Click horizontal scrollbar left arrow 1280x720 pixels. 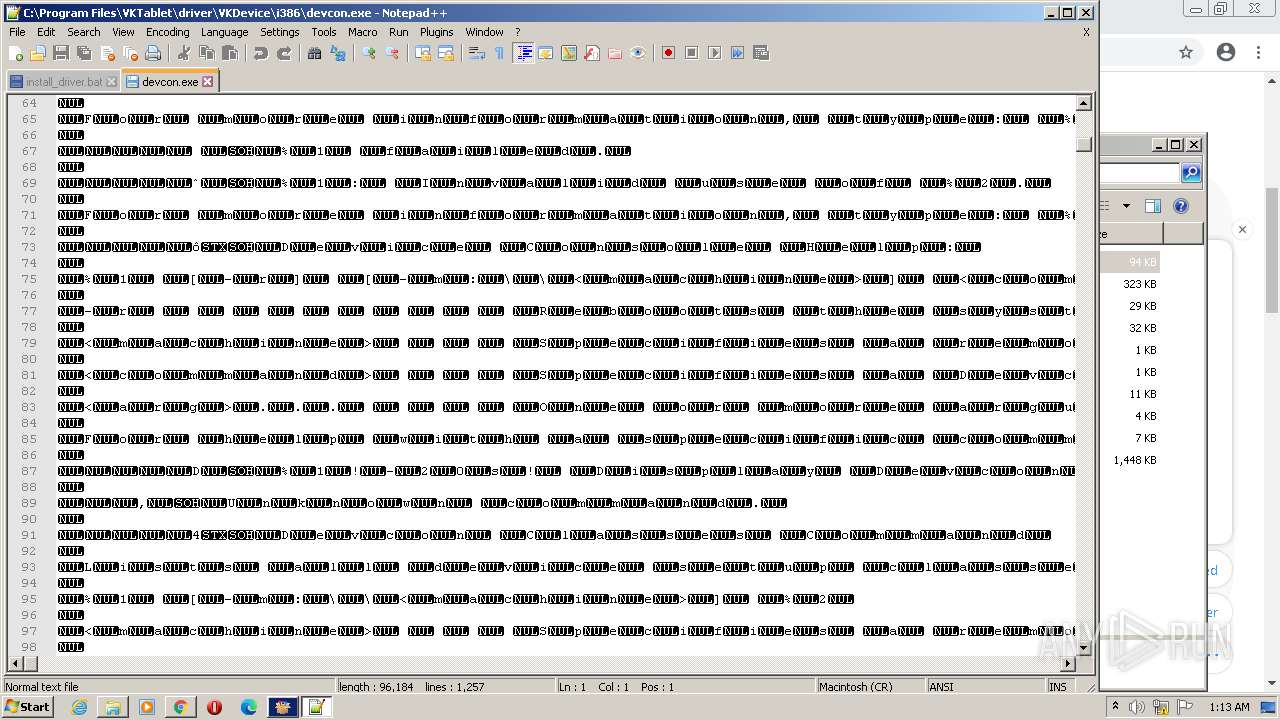15,664
